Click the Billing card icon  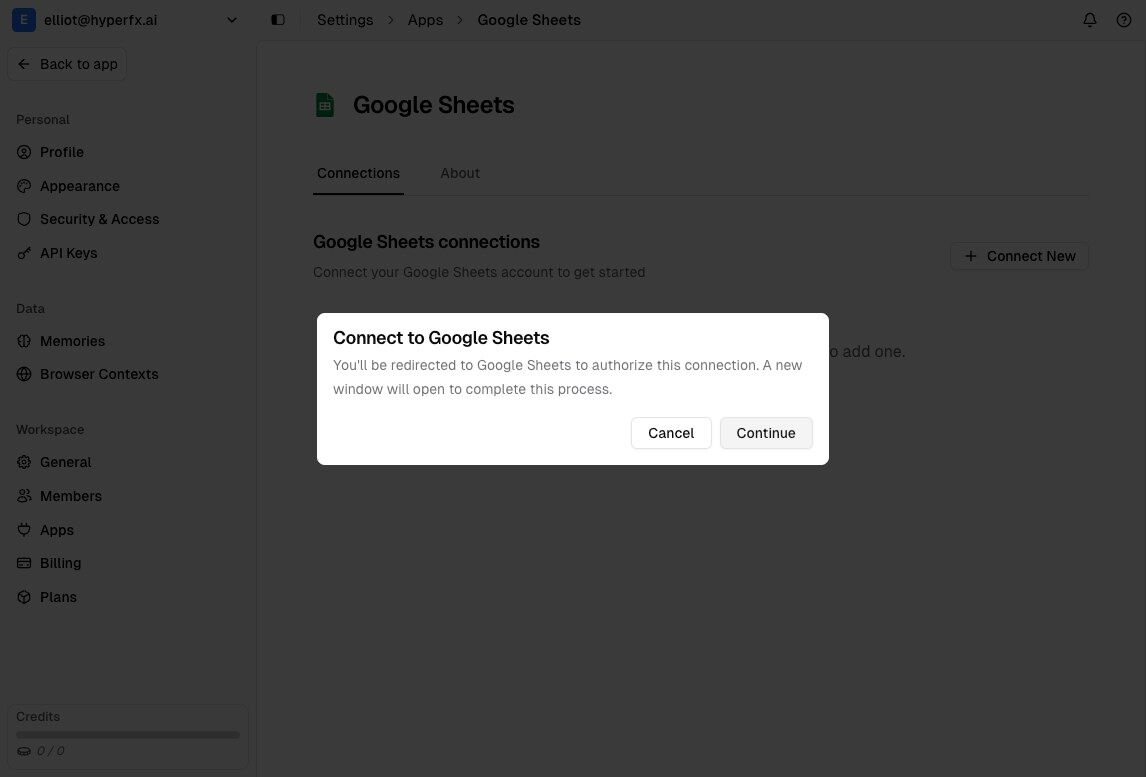point(24,563)
